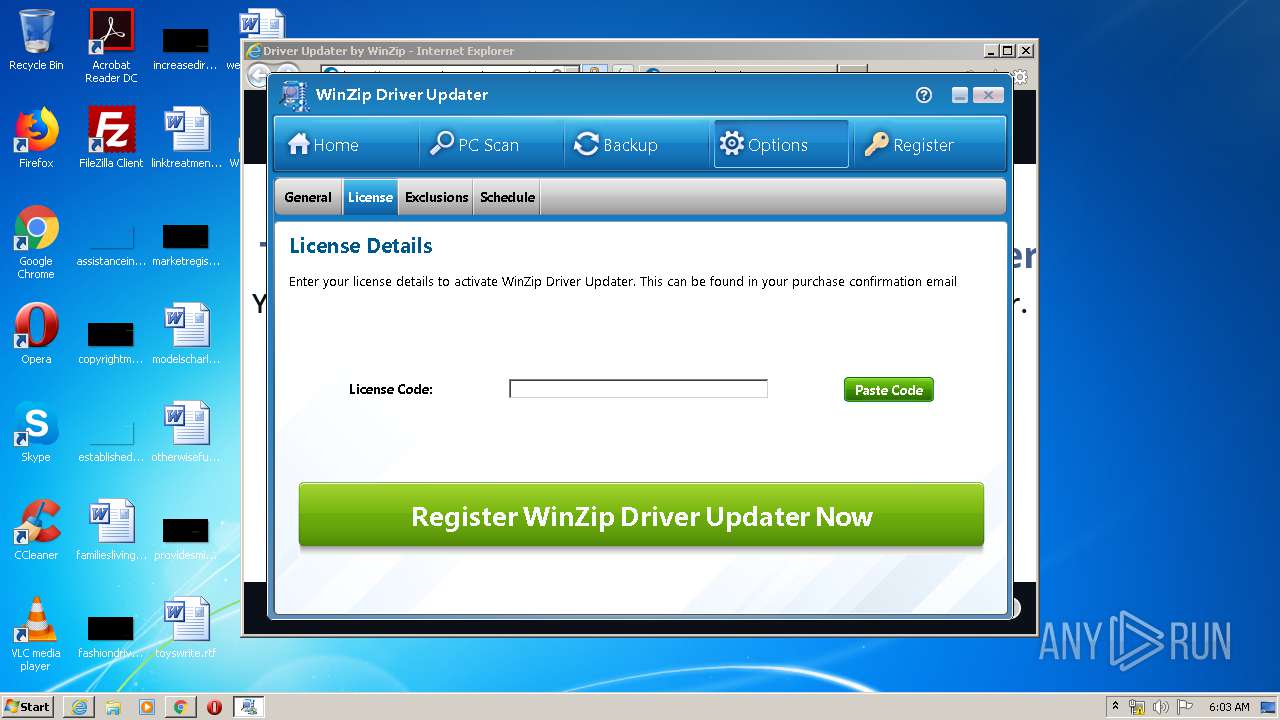Open VLC media player desktop shortcut
The width and height of the screenshot is (1280, 720).
pos(36,634)
